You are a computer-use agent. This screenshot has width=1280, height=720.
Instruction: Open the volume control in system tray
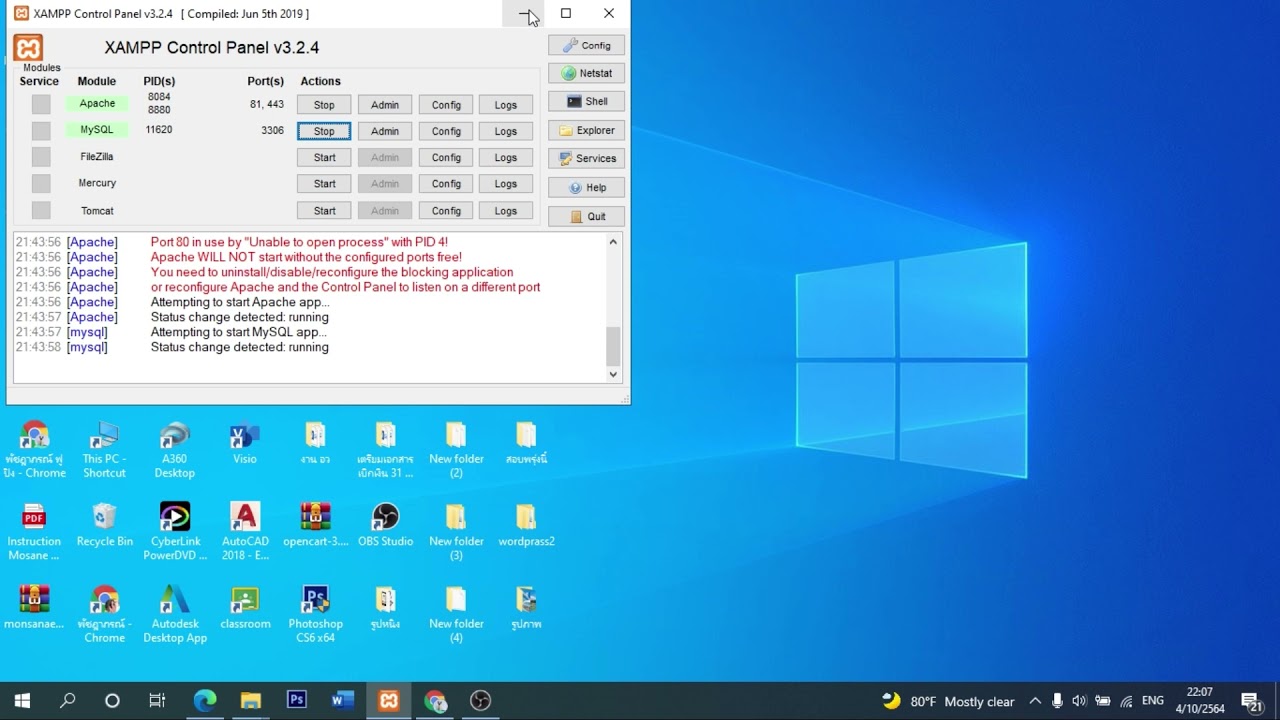point(1079,701)
